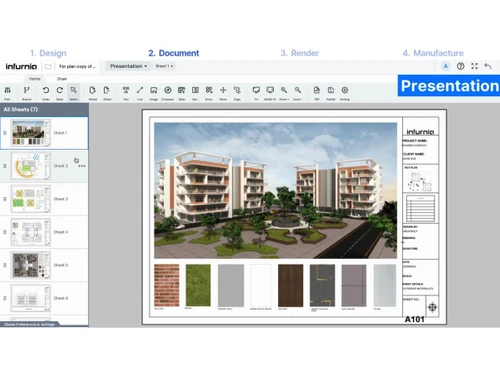The width and height of the screenshot is (500, 375).
Task: Select the dark road material swatch
Action: click(x=322, y=285)
